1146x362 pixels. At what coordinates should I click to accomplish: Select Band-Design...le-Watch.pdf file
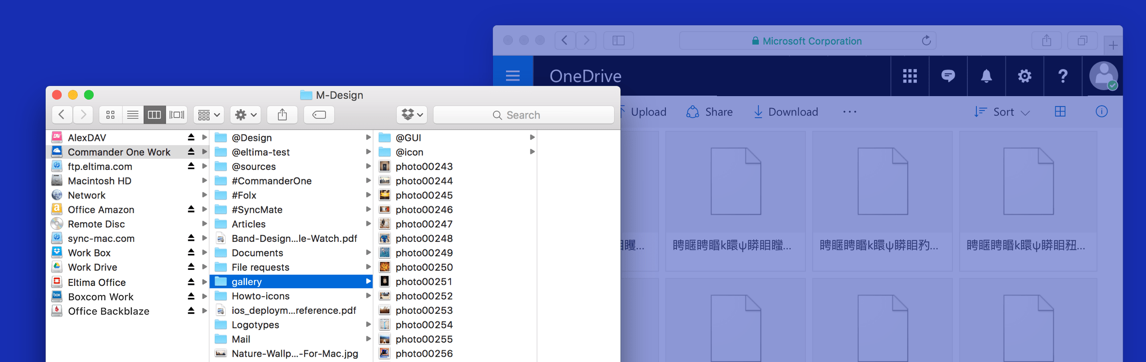tap(294, 238)
